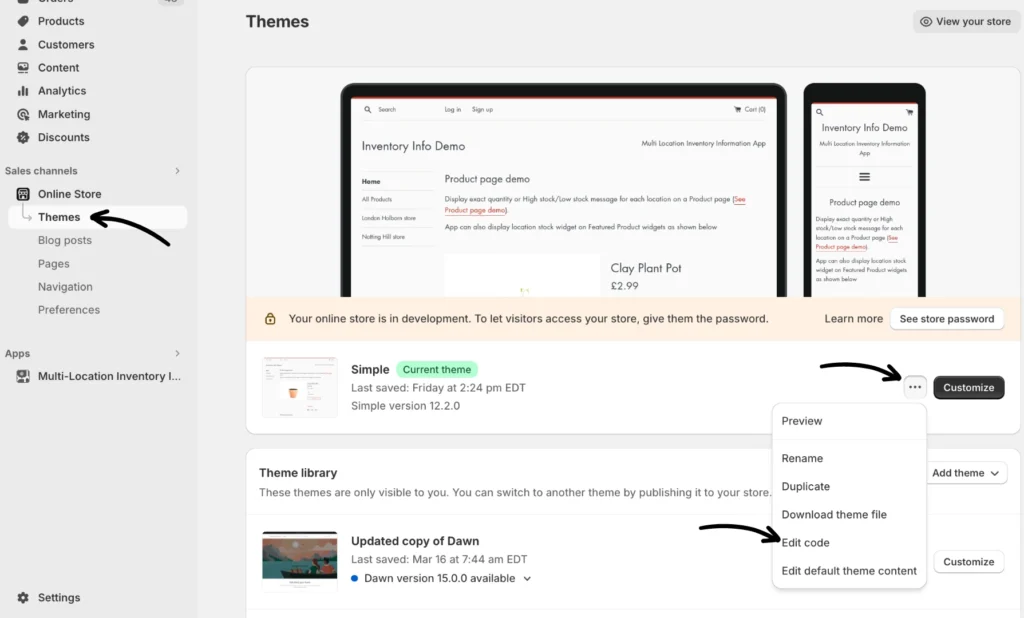The image size is (1024, 618).
Task: Select Download theme file option
Action: pyautogui.click(x=833, y=515)
